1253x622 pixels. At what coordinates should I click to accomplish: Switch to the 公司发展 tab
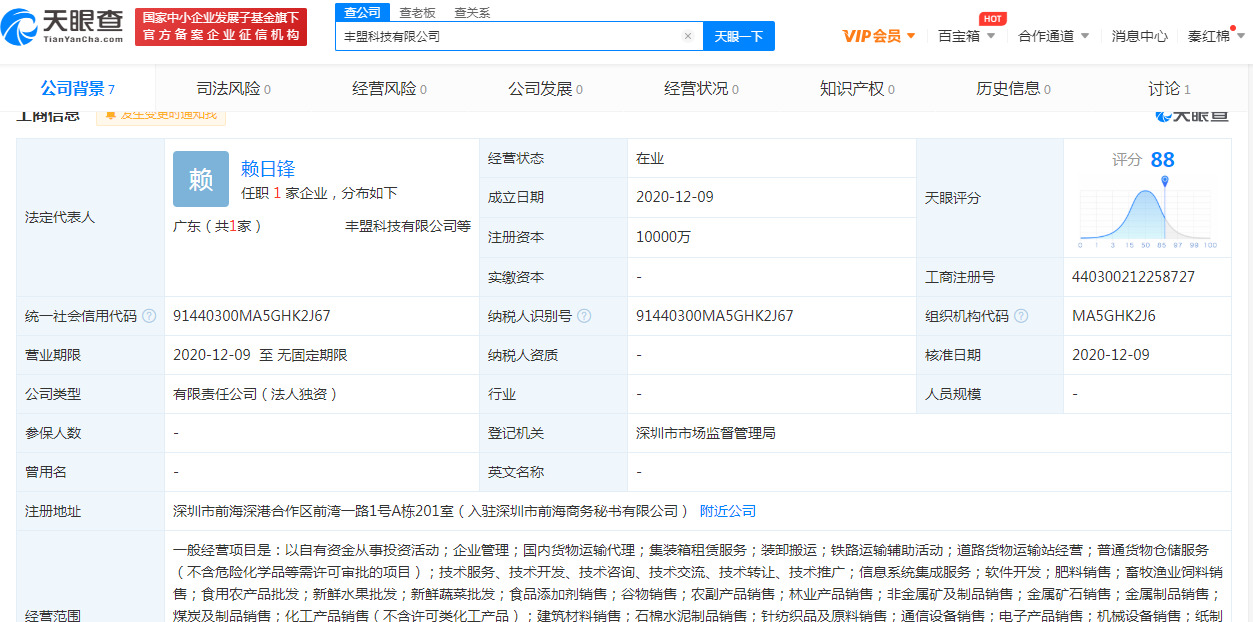(x=545, y=89)
